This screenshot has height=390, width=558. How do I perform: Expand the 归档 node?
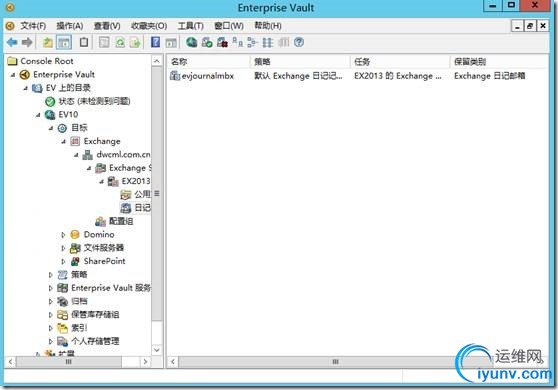click(51, 301)
